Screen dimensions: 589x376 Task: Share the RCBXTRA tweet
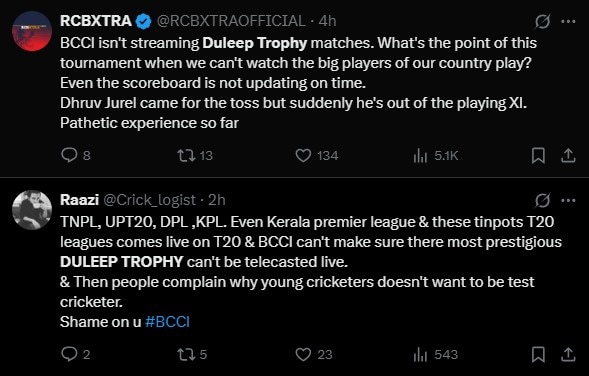click(x=568, y=156)
